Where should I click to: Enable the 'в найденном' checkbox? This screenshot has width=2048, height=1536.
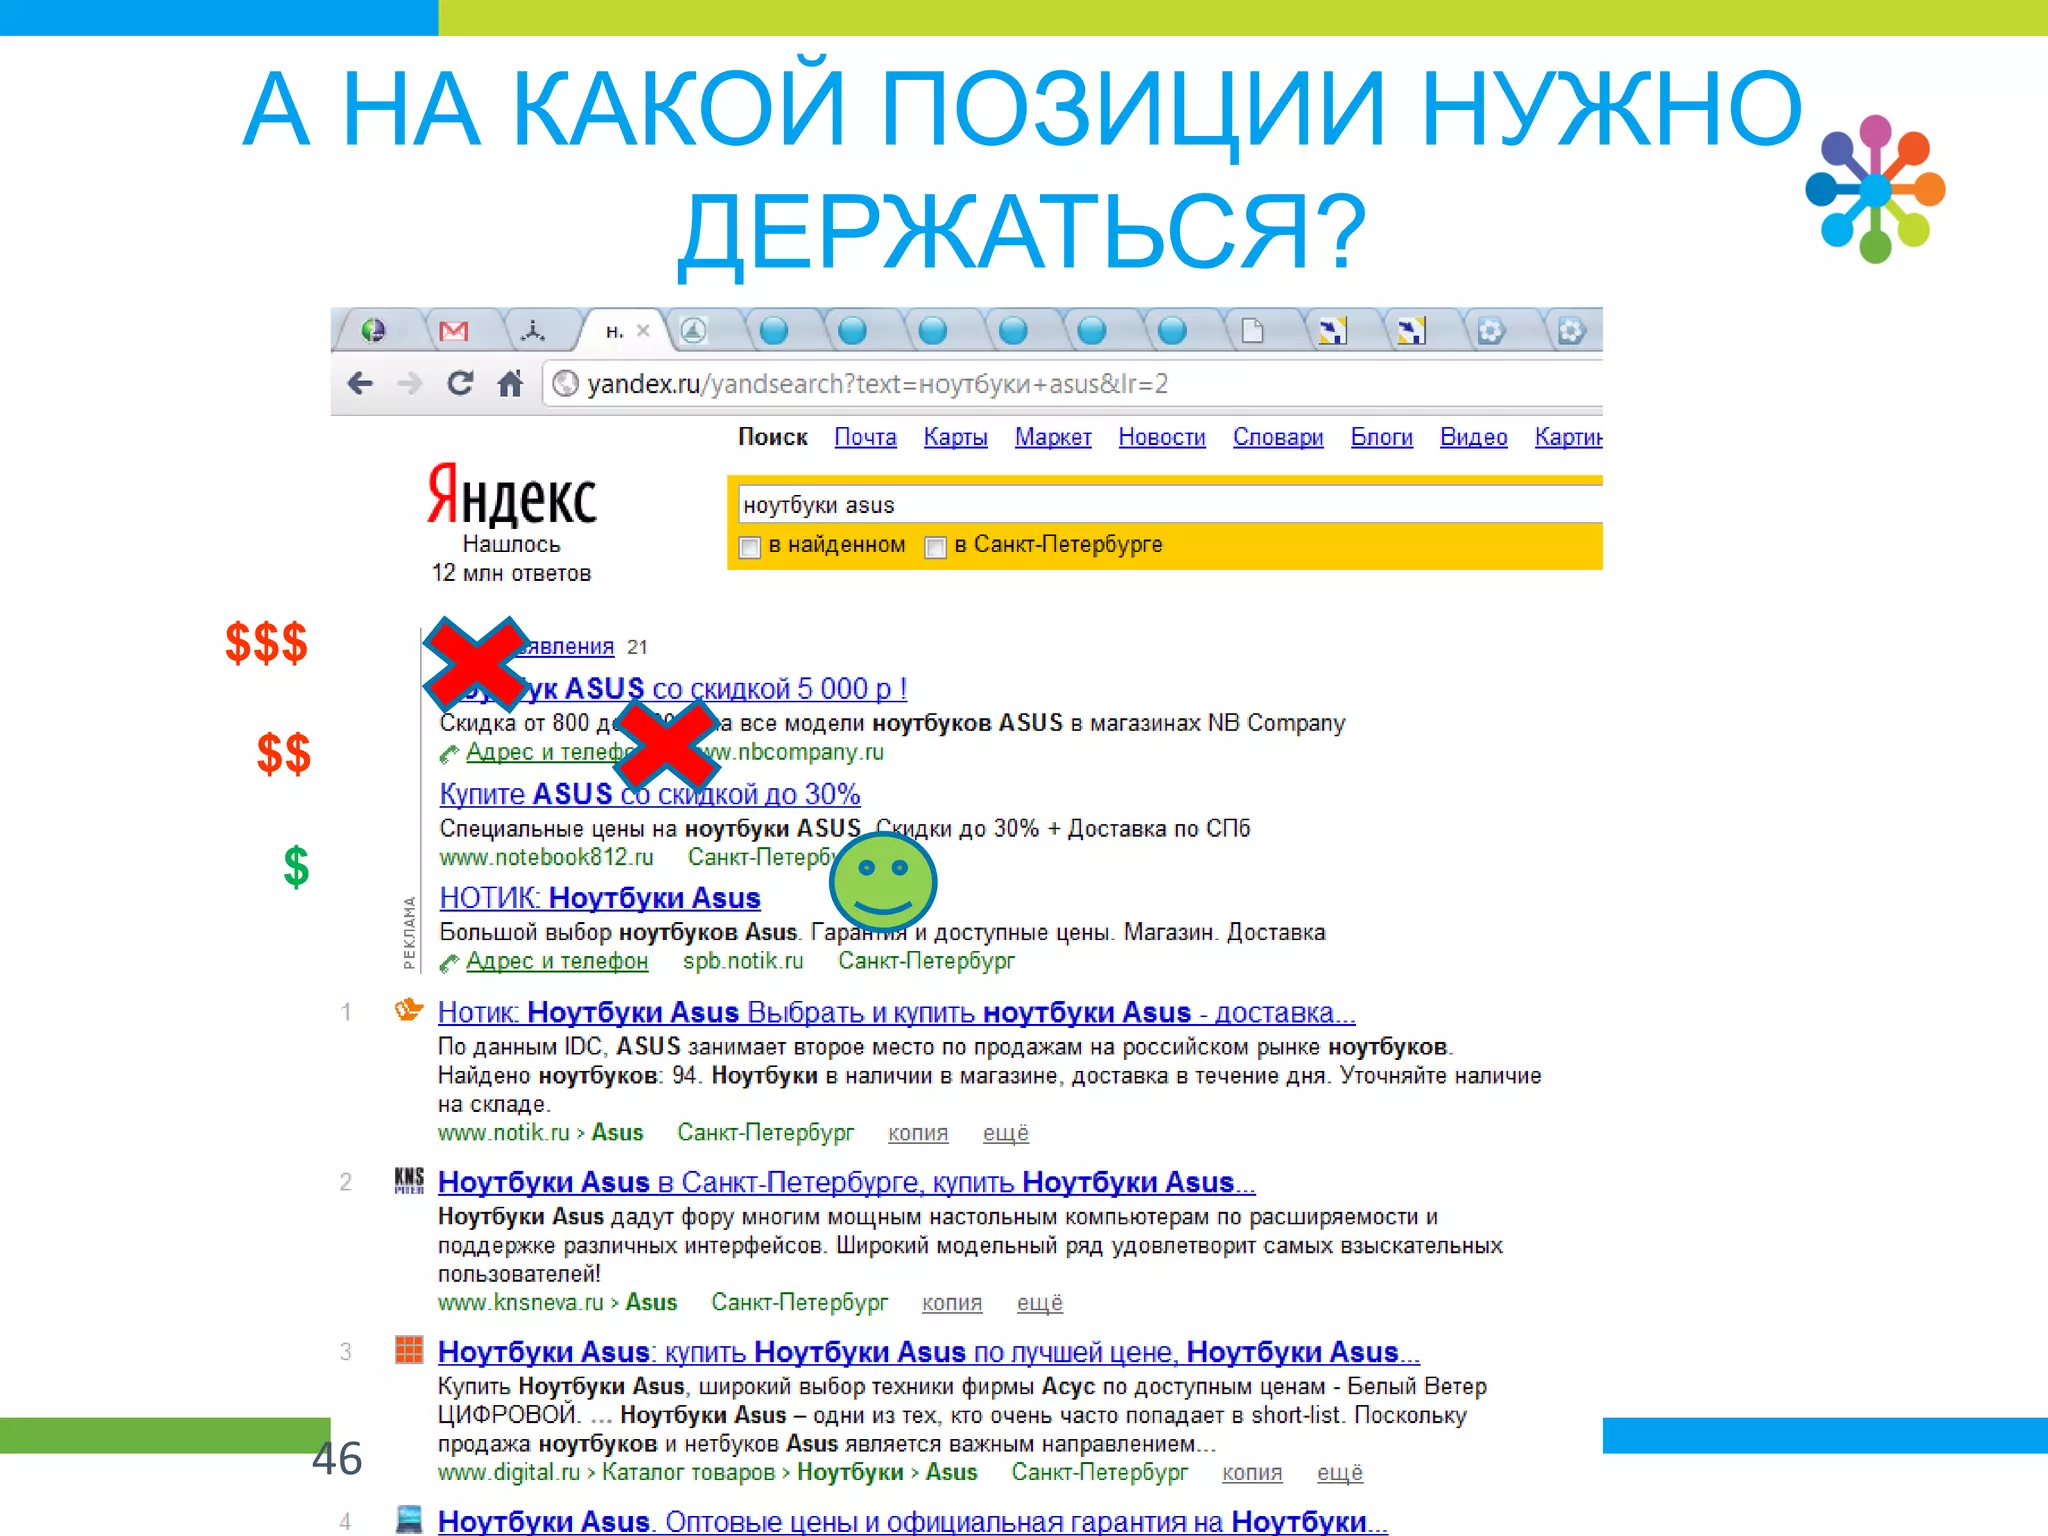click(x=750, y=547)
